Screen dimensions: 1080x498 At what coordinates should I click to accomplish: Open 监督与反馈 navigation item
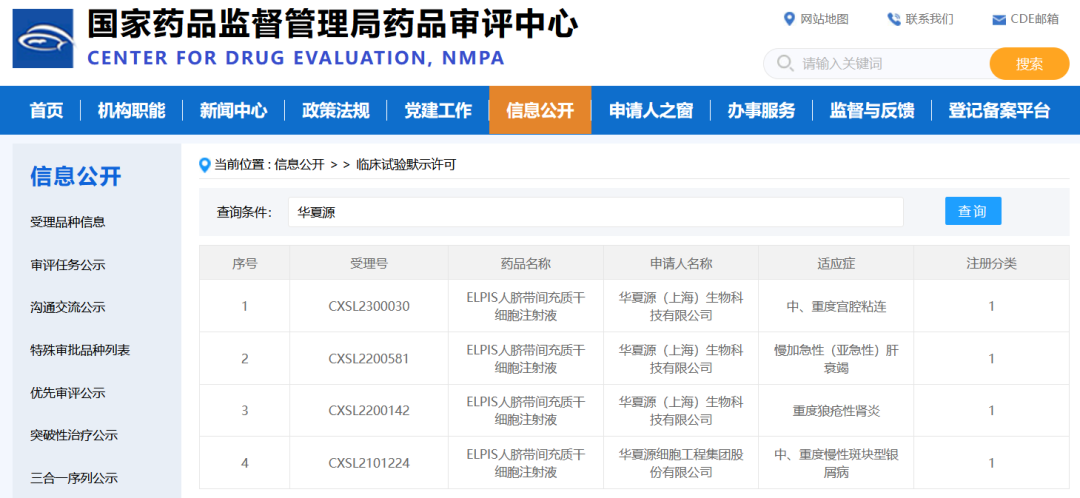[x=871, y=110]
